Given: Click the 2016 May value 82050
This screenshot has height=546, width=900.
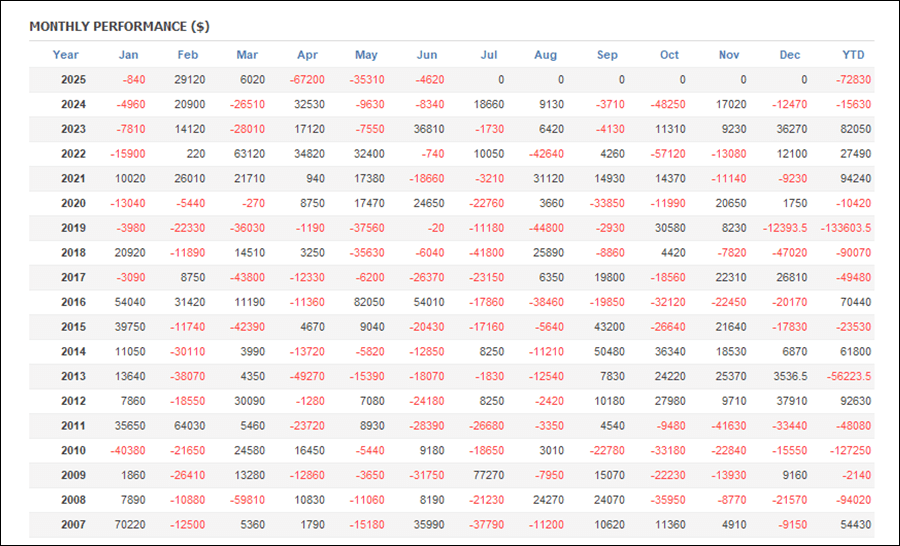Looking at the screenshot, I should [x=369, y=302].
